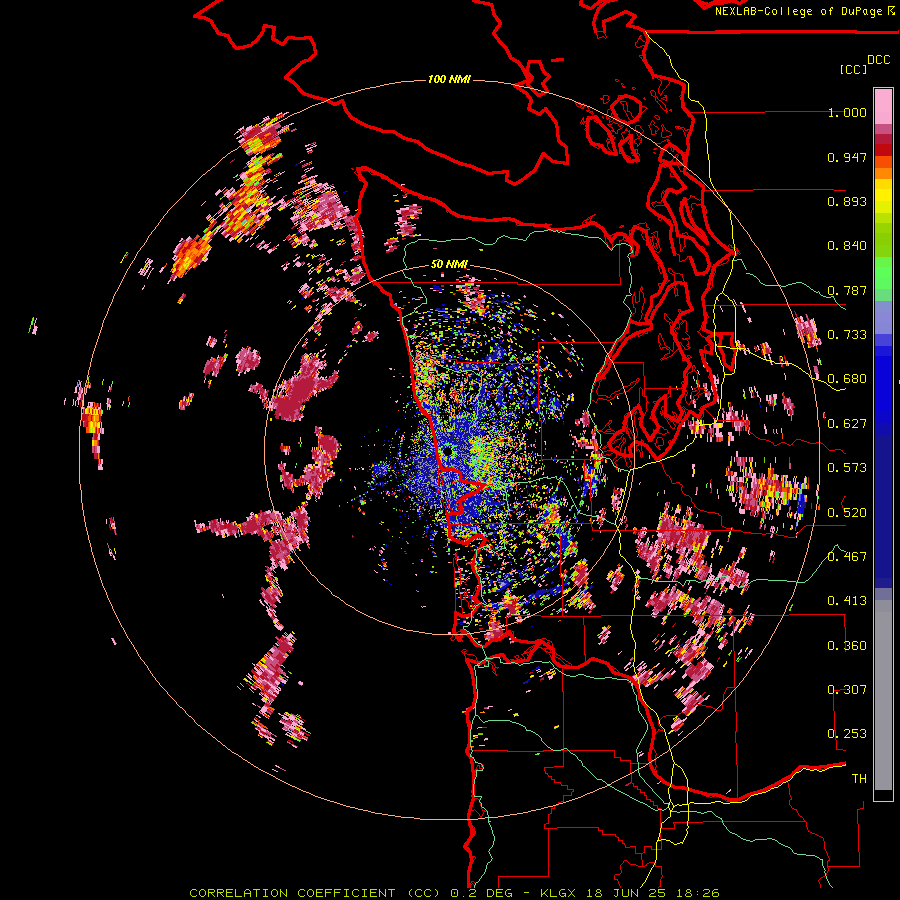Image resolution: width=900 pixels, height=900 pixels.
Task: Click the gray lower segment of color bar
Action: pyautogui.click(x=883, y=695)
